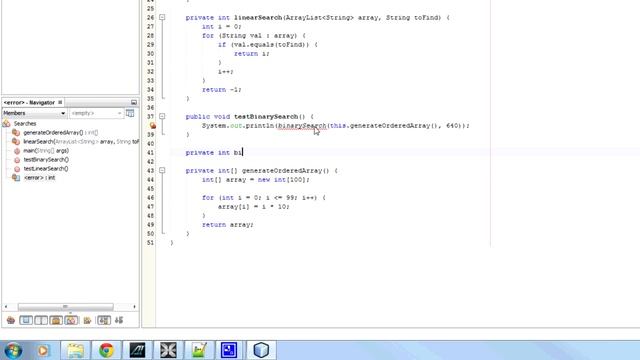Click 'array[i] = i * 10;' on line 47
Screen dimensions: 640x360
tap(253, 207)
